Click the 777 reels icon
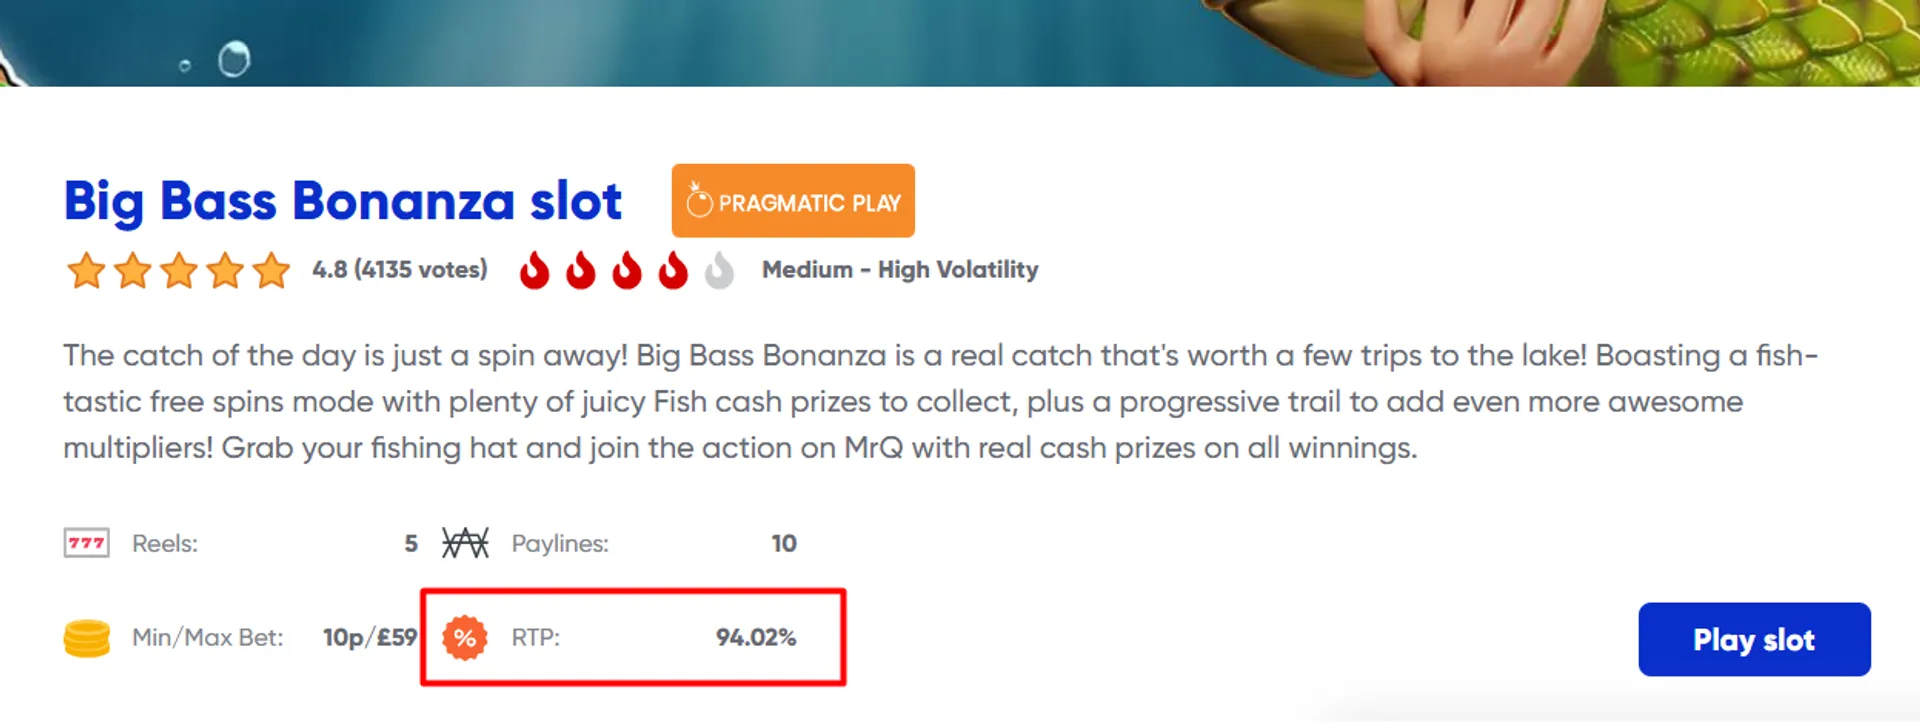 (87, 543)
